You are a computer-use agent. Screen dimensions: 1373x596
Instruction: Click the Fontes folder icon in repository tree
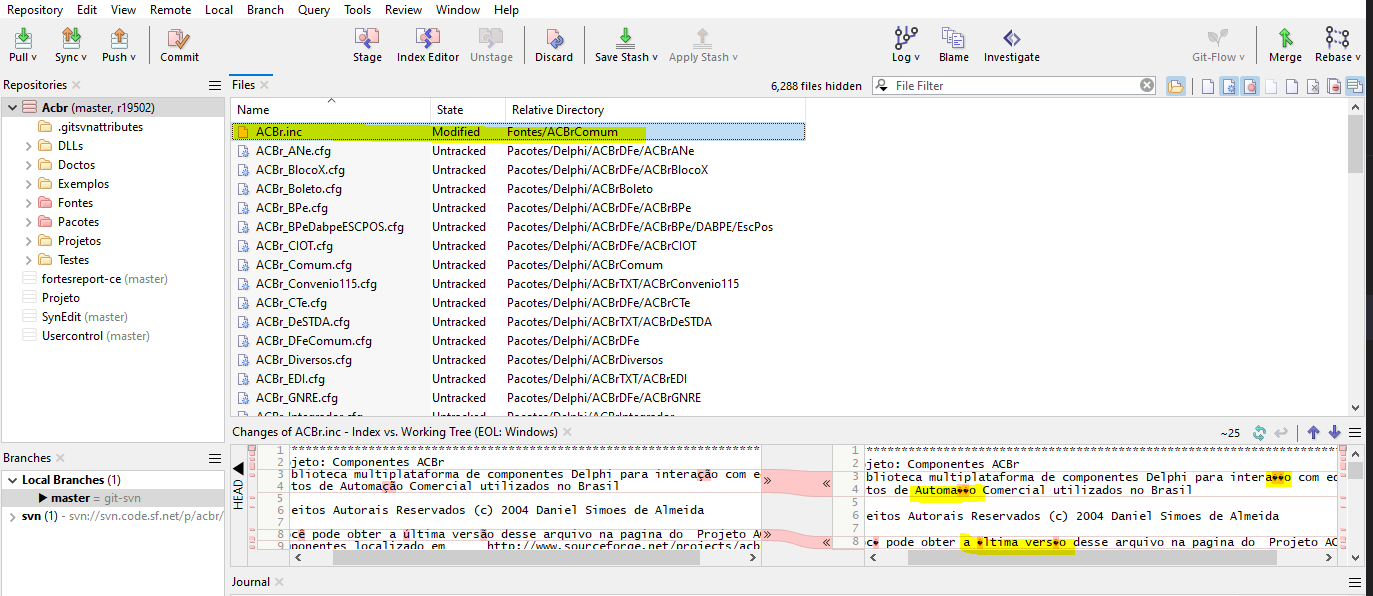(x=44, y=203)
